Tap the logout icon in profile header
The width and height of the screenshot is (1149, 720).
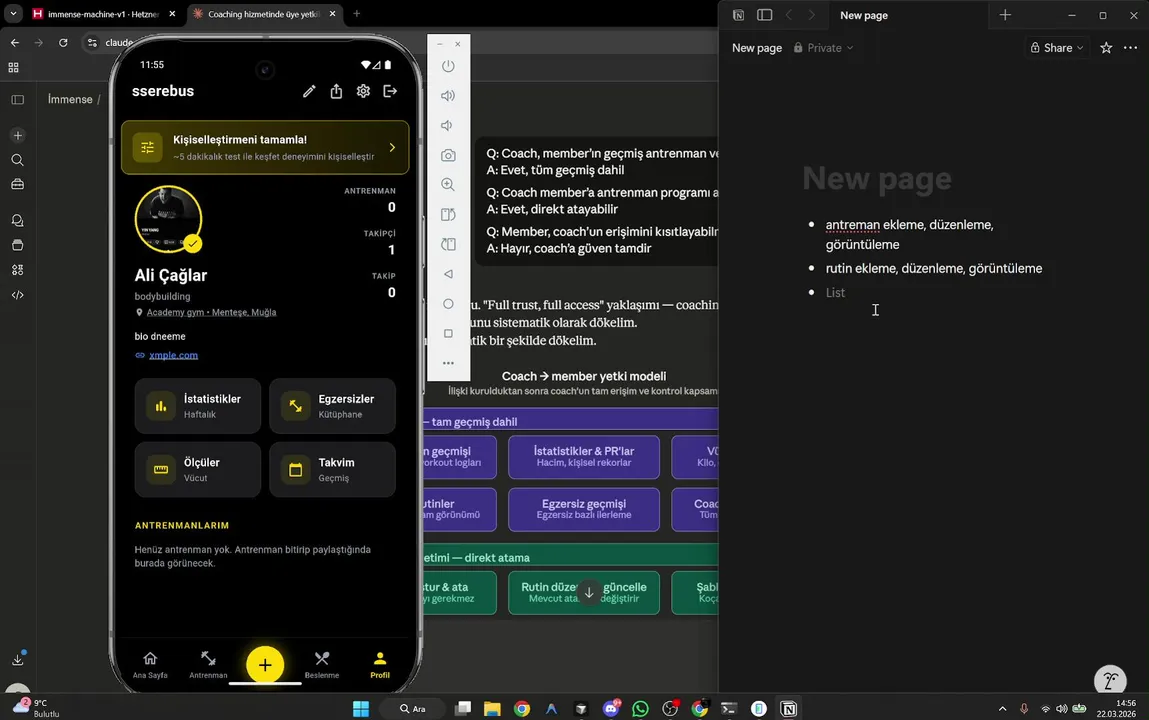tap(390, 91)
